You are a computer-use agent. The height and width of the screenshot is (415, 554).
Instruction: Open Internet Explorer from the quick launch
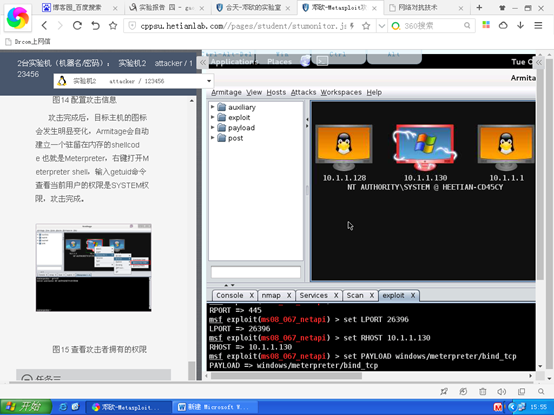(63, 407)
